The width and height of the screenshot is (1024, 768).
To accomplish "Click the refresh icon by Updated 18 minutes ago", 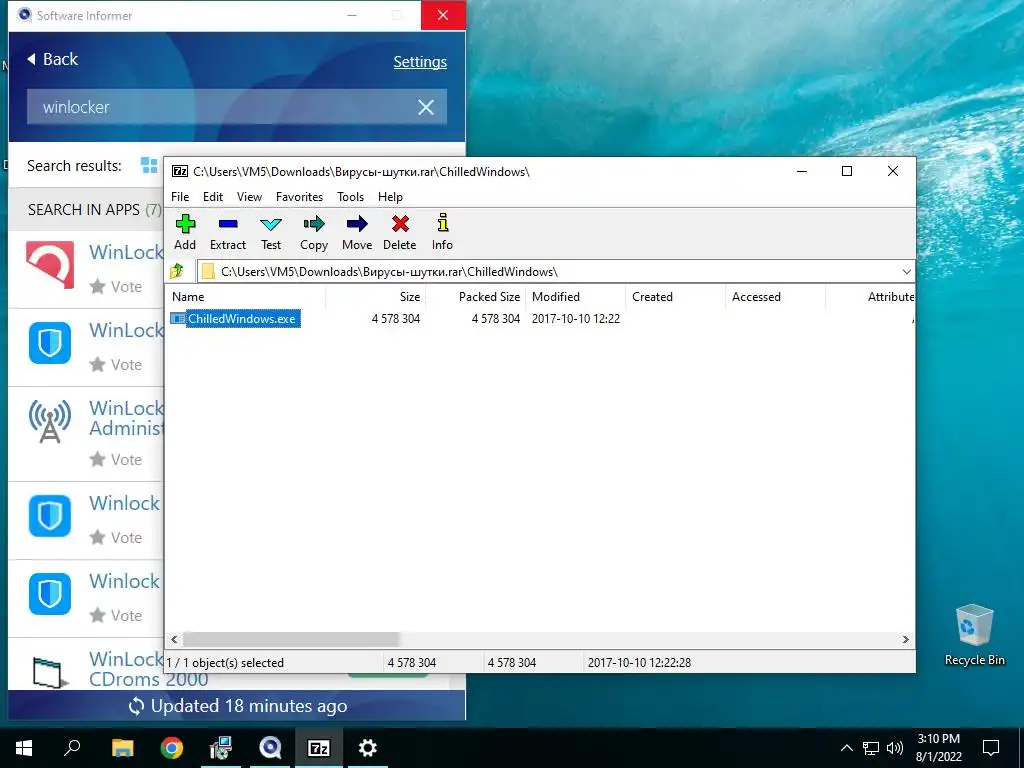I will pyautogui.click(x=136, y=706).
